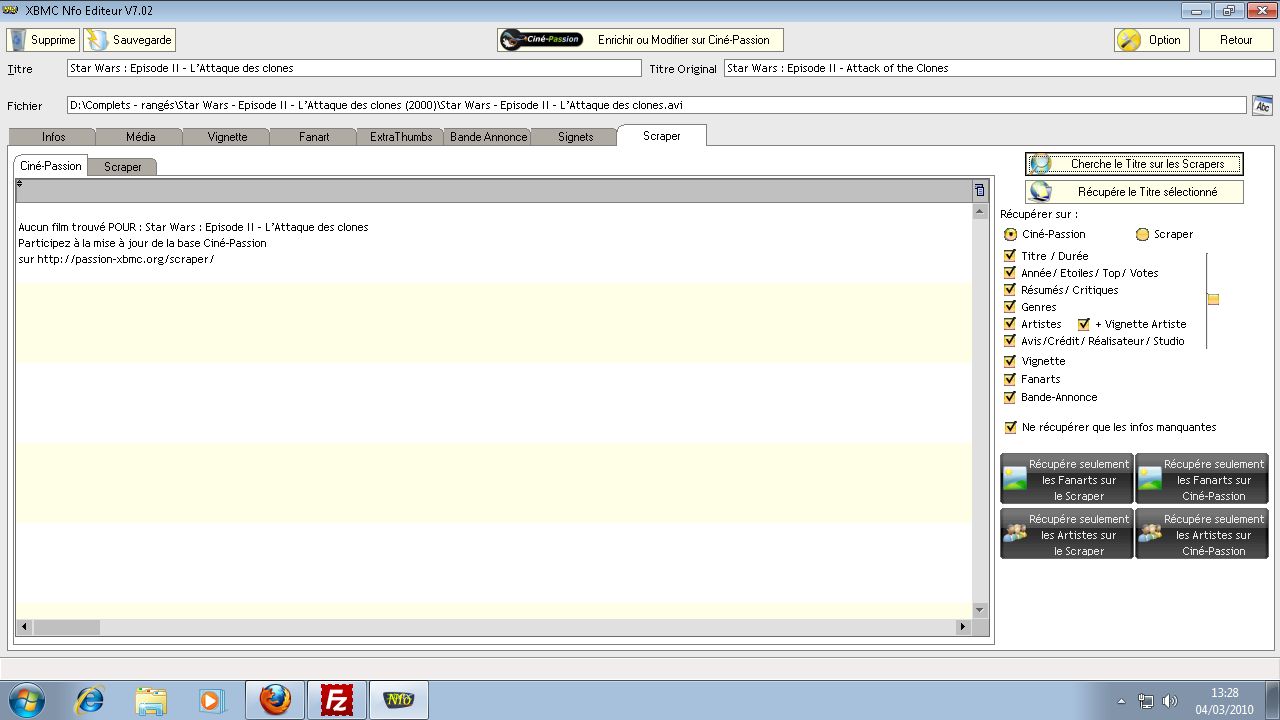Screen dimensions: 1280x720
Task: Uncheck the Fanarts checkbox
Action: (1010, 379)
